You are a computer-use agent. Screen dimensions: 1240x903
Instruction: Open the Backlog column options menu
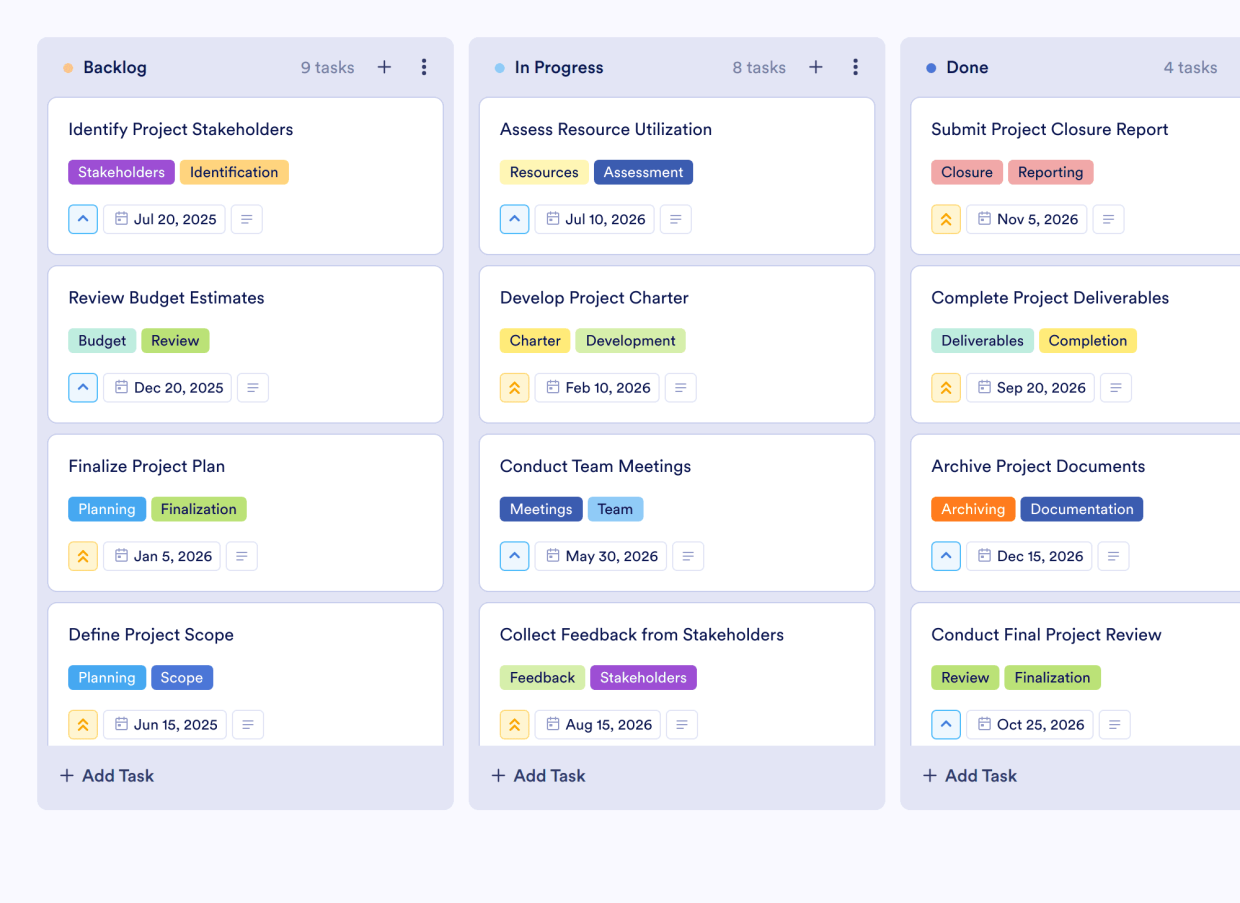[x=424, y=67]
